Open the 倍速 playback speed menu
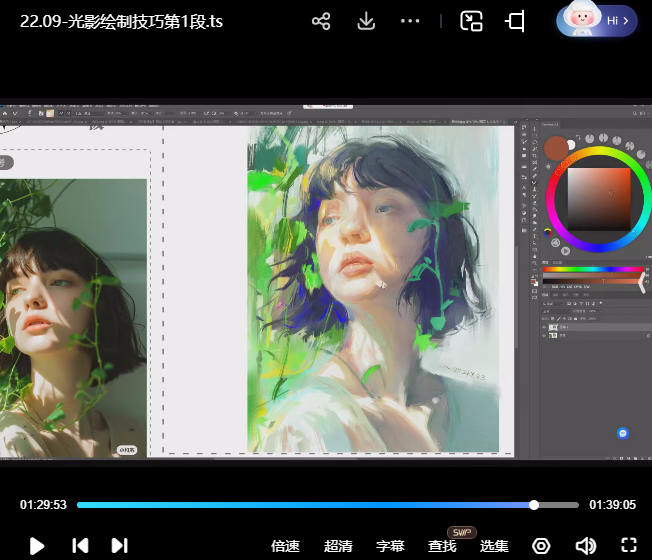This screenshot has height=560, width=652. 285,546
